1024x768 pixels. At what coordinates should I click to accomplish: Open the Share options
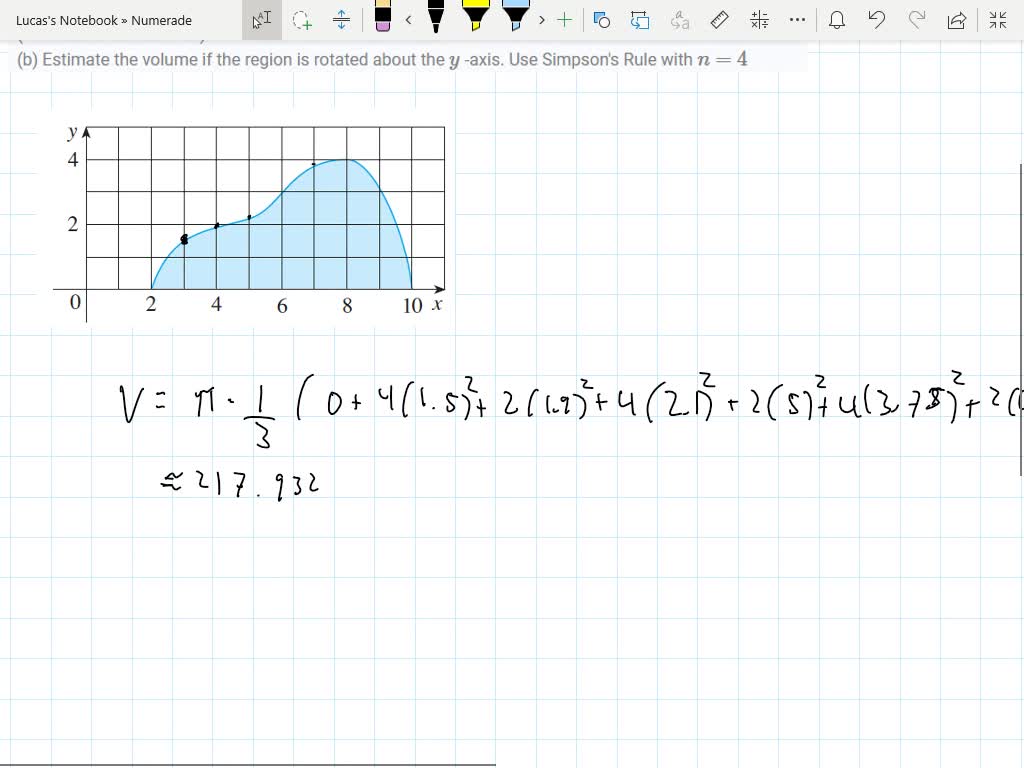coord(958,18)
